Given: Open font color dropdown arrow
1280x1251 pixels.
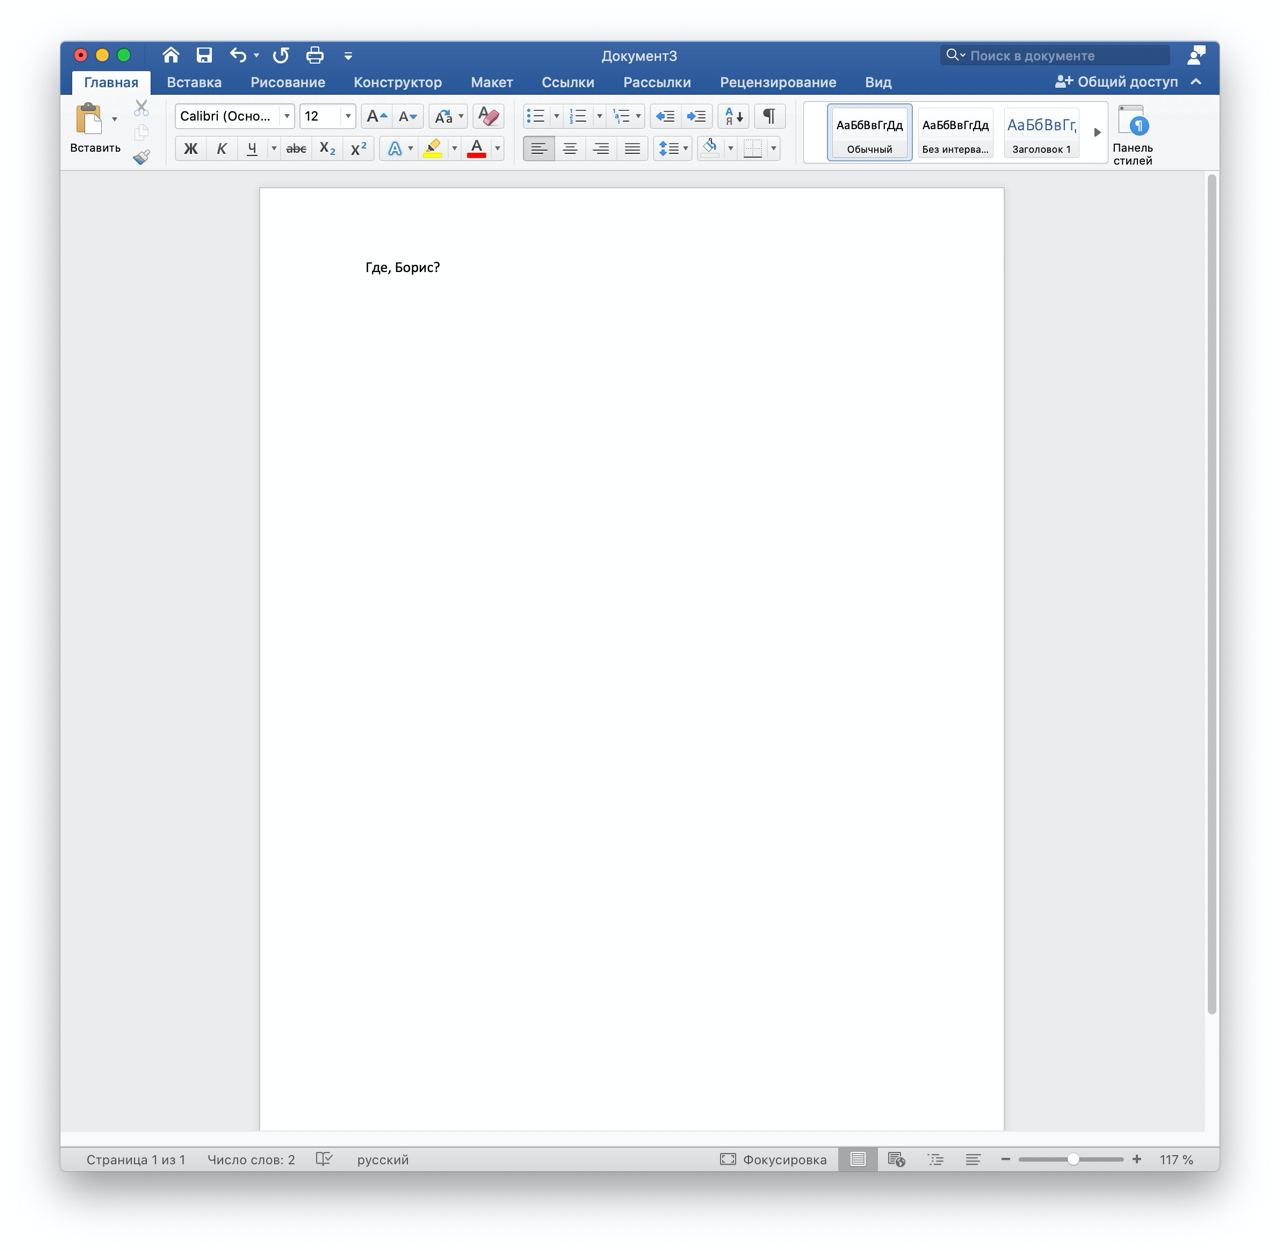Looking at the screenshot, I should tap(497, 148).
